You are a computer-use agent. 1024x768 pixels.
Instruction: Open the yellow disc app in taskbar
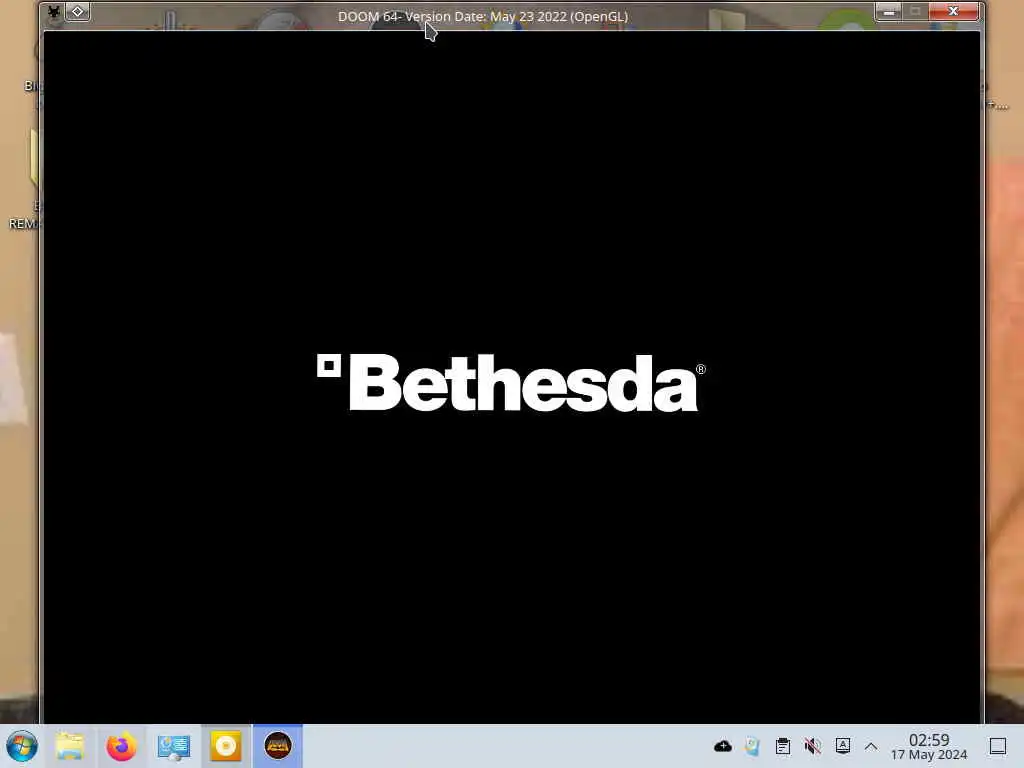tap(226, 746)
